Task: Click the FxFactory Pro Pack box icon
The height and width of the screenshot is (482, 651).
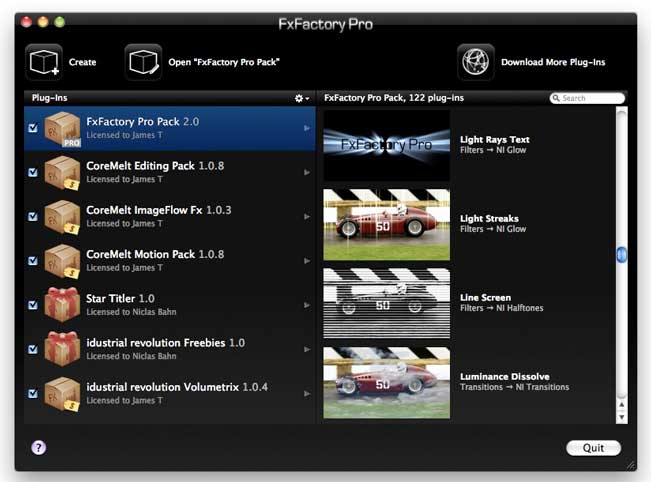Action: point(62,129)
